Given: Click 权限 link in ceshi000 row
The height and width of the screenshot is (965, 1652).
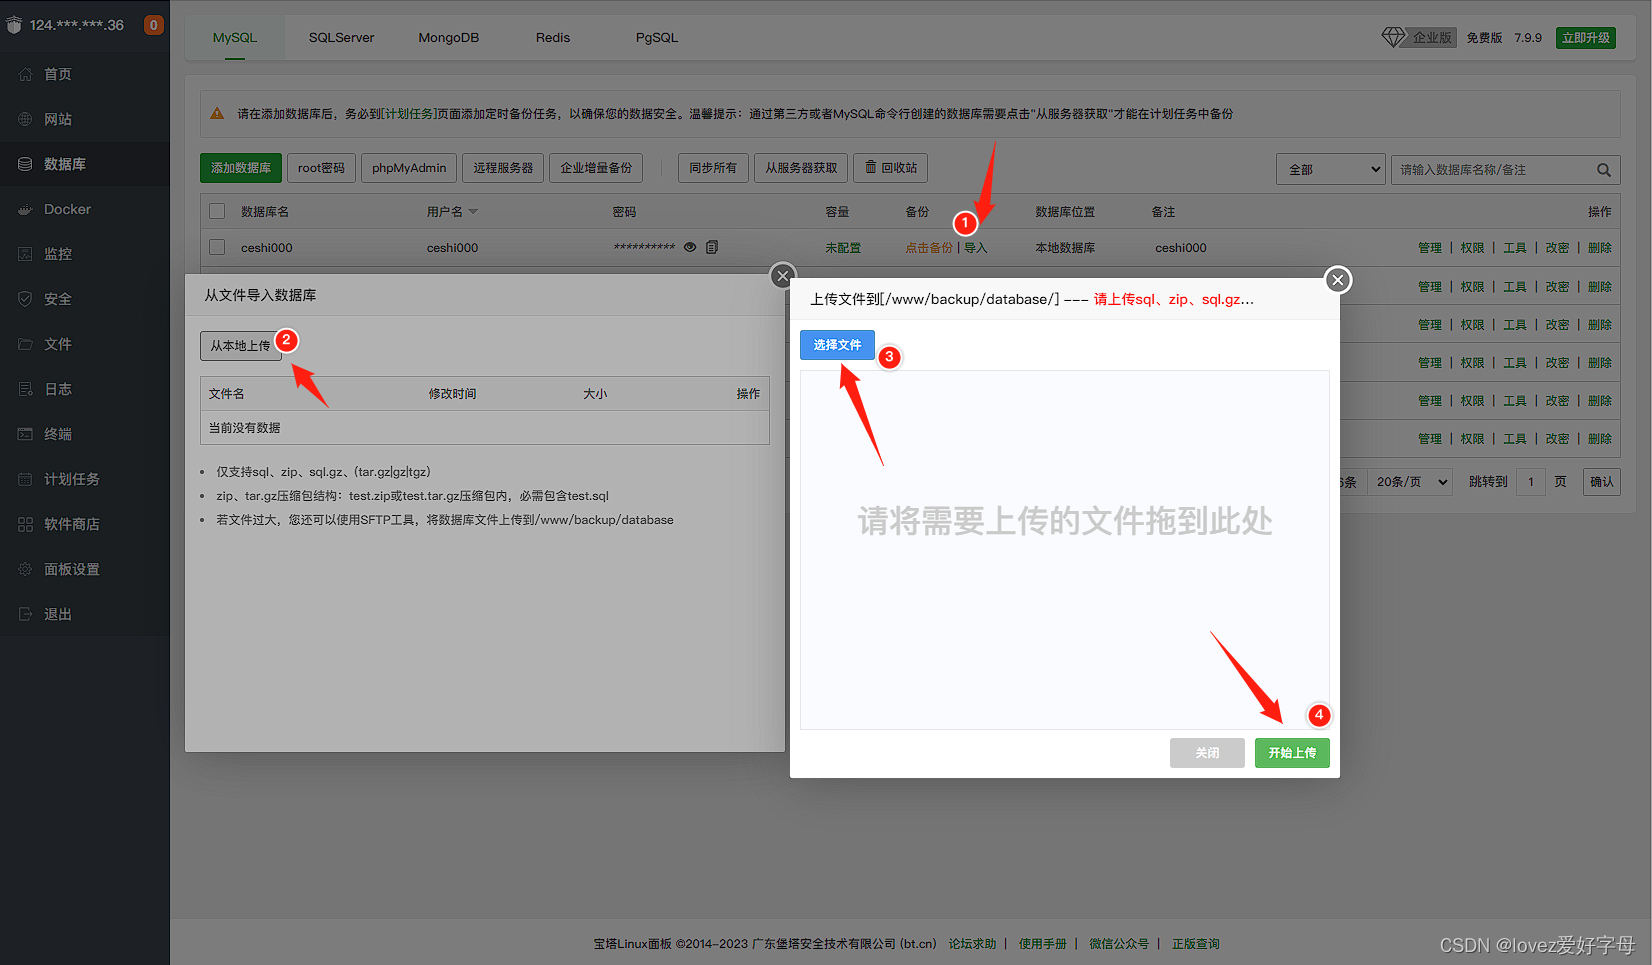Looking at the screenshot, I should point(1472,248).
